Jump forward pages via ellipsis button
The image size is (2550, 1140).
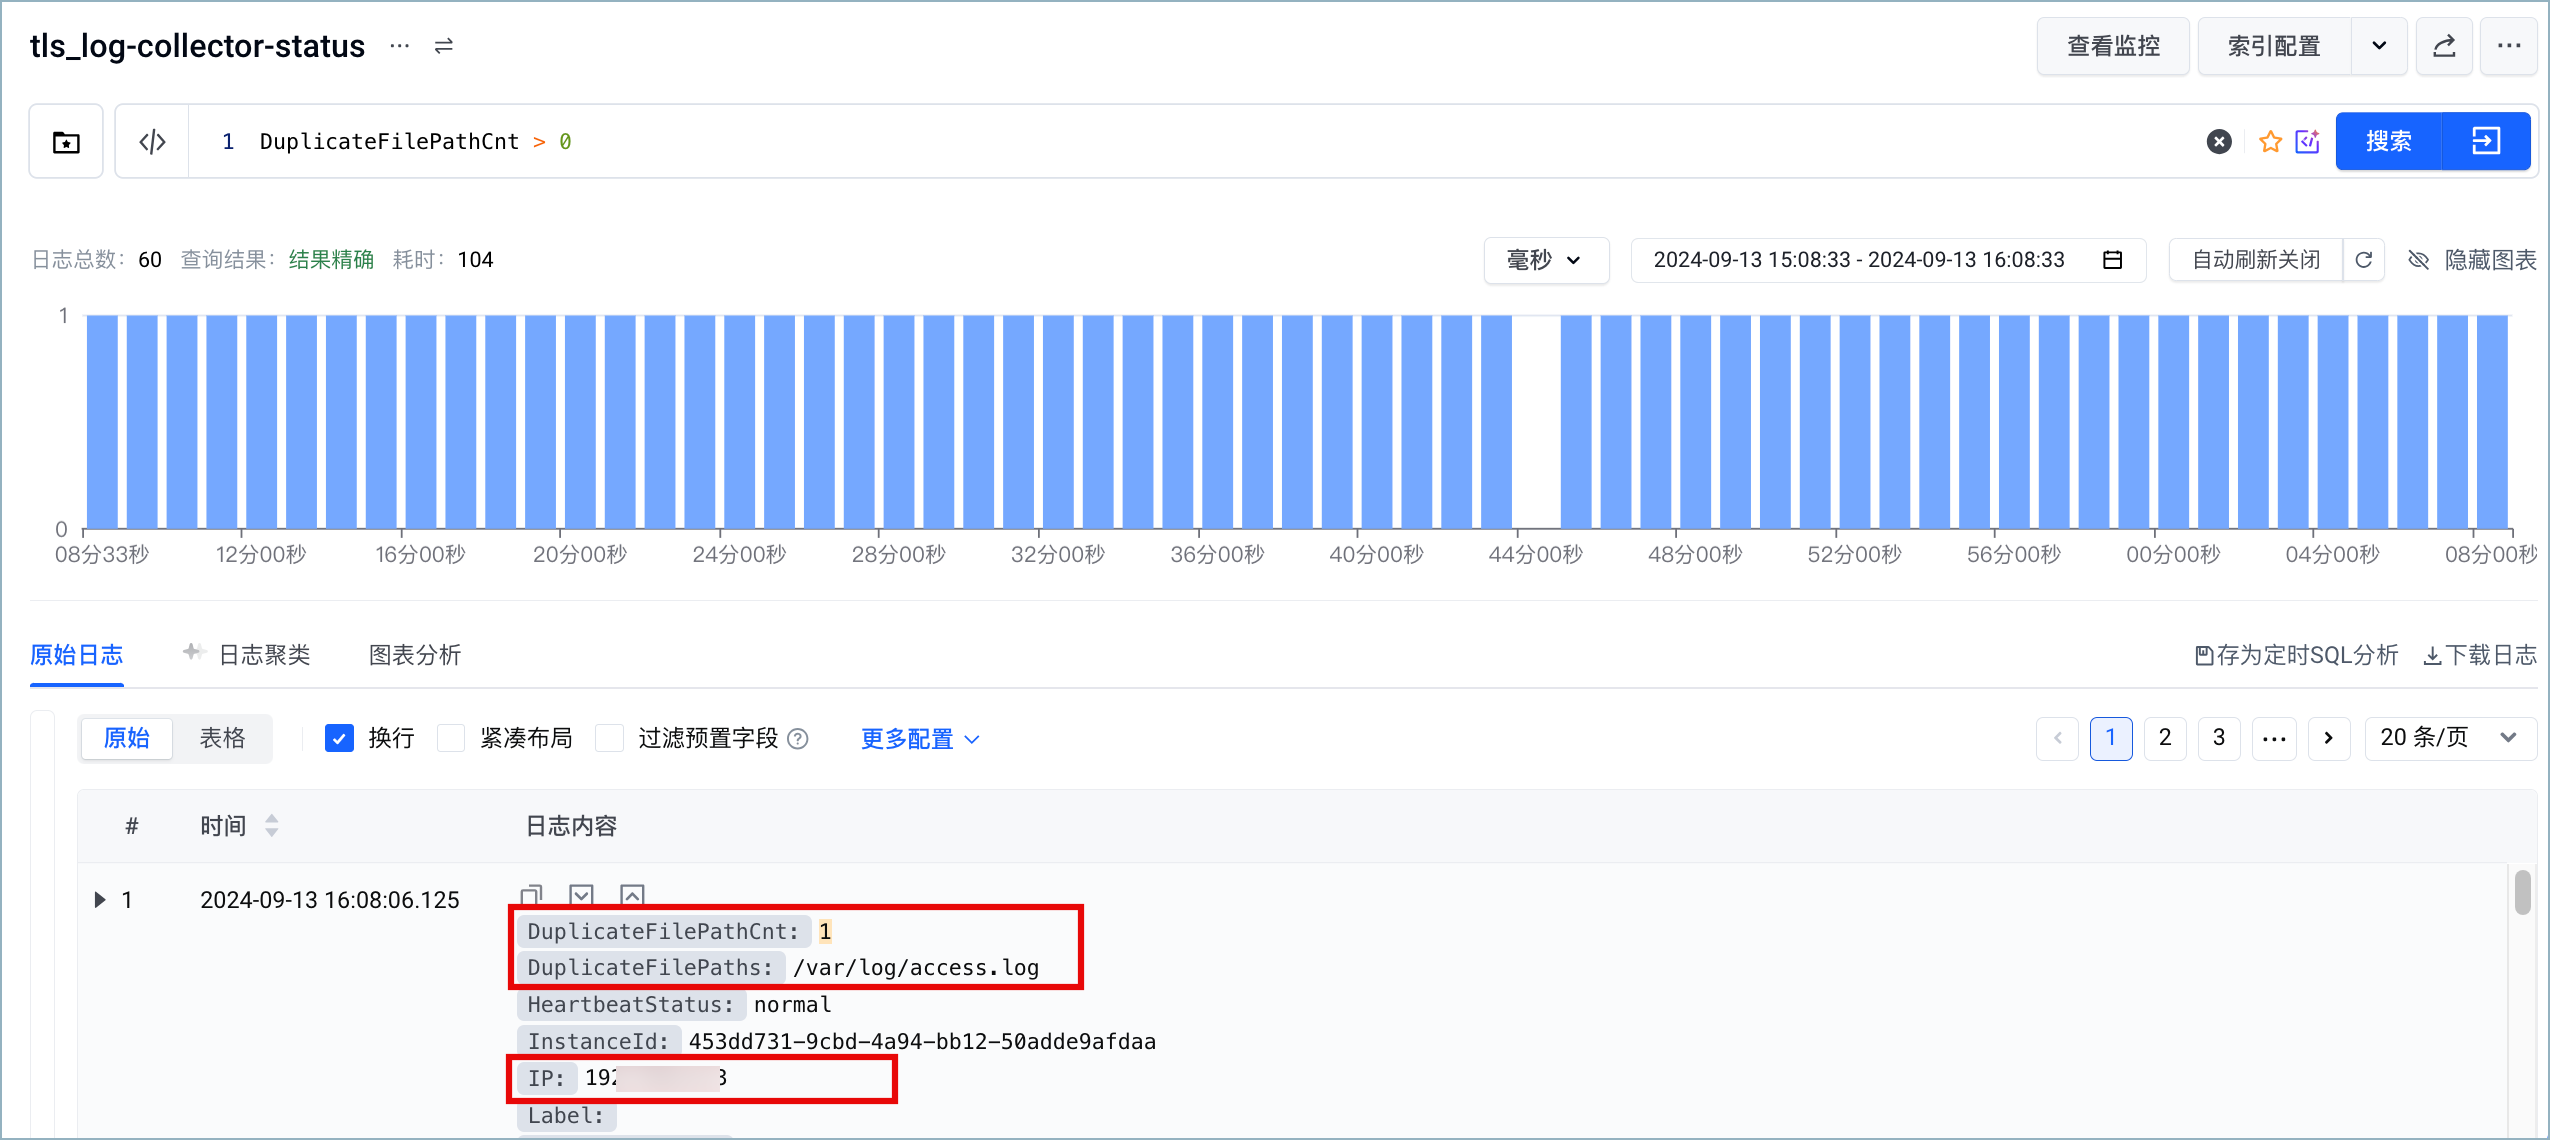coord(2274,738)
